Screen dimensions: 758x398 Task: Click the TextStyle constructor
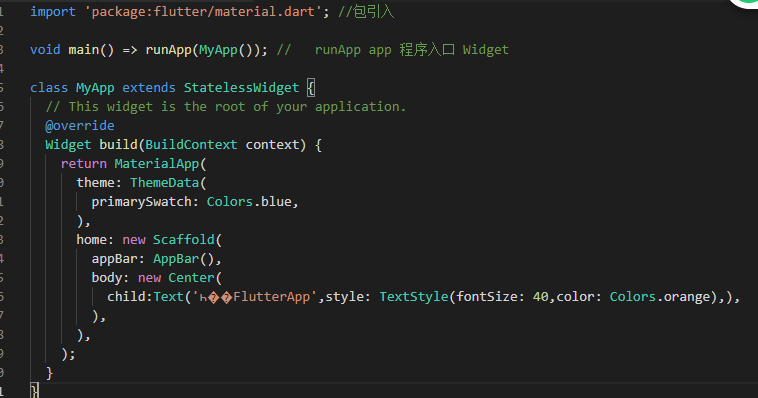click(414, 296)
